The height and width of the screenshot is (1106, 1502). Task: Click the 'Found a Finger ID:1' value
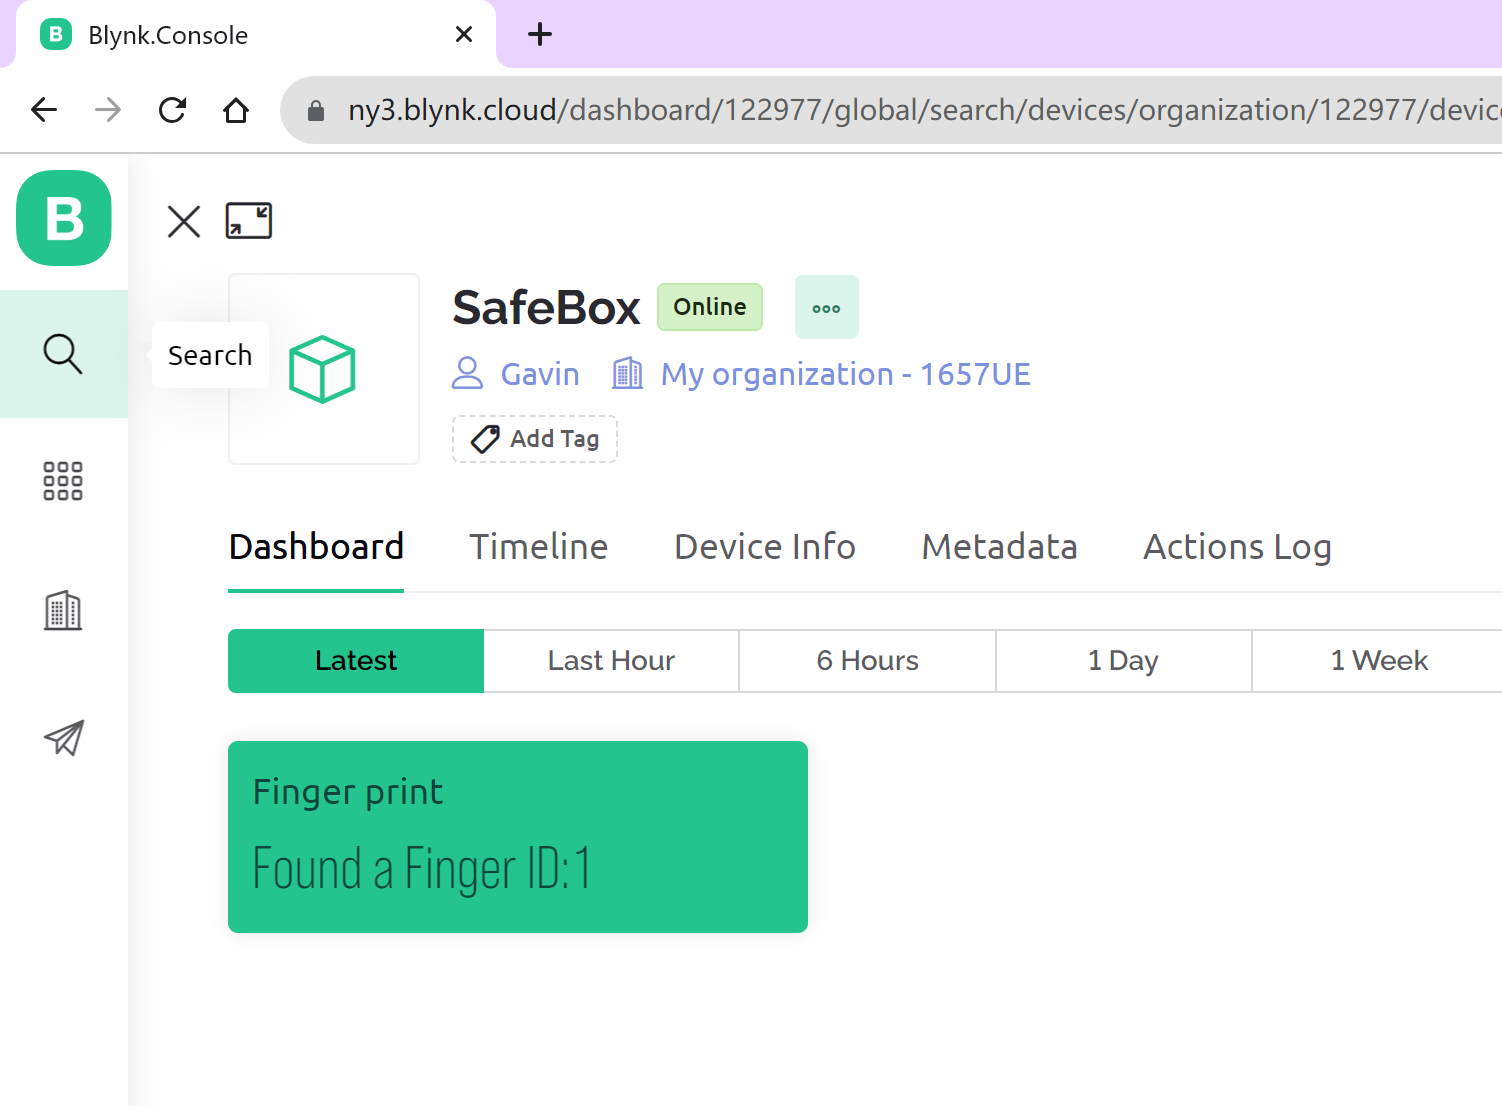(422, 869)
